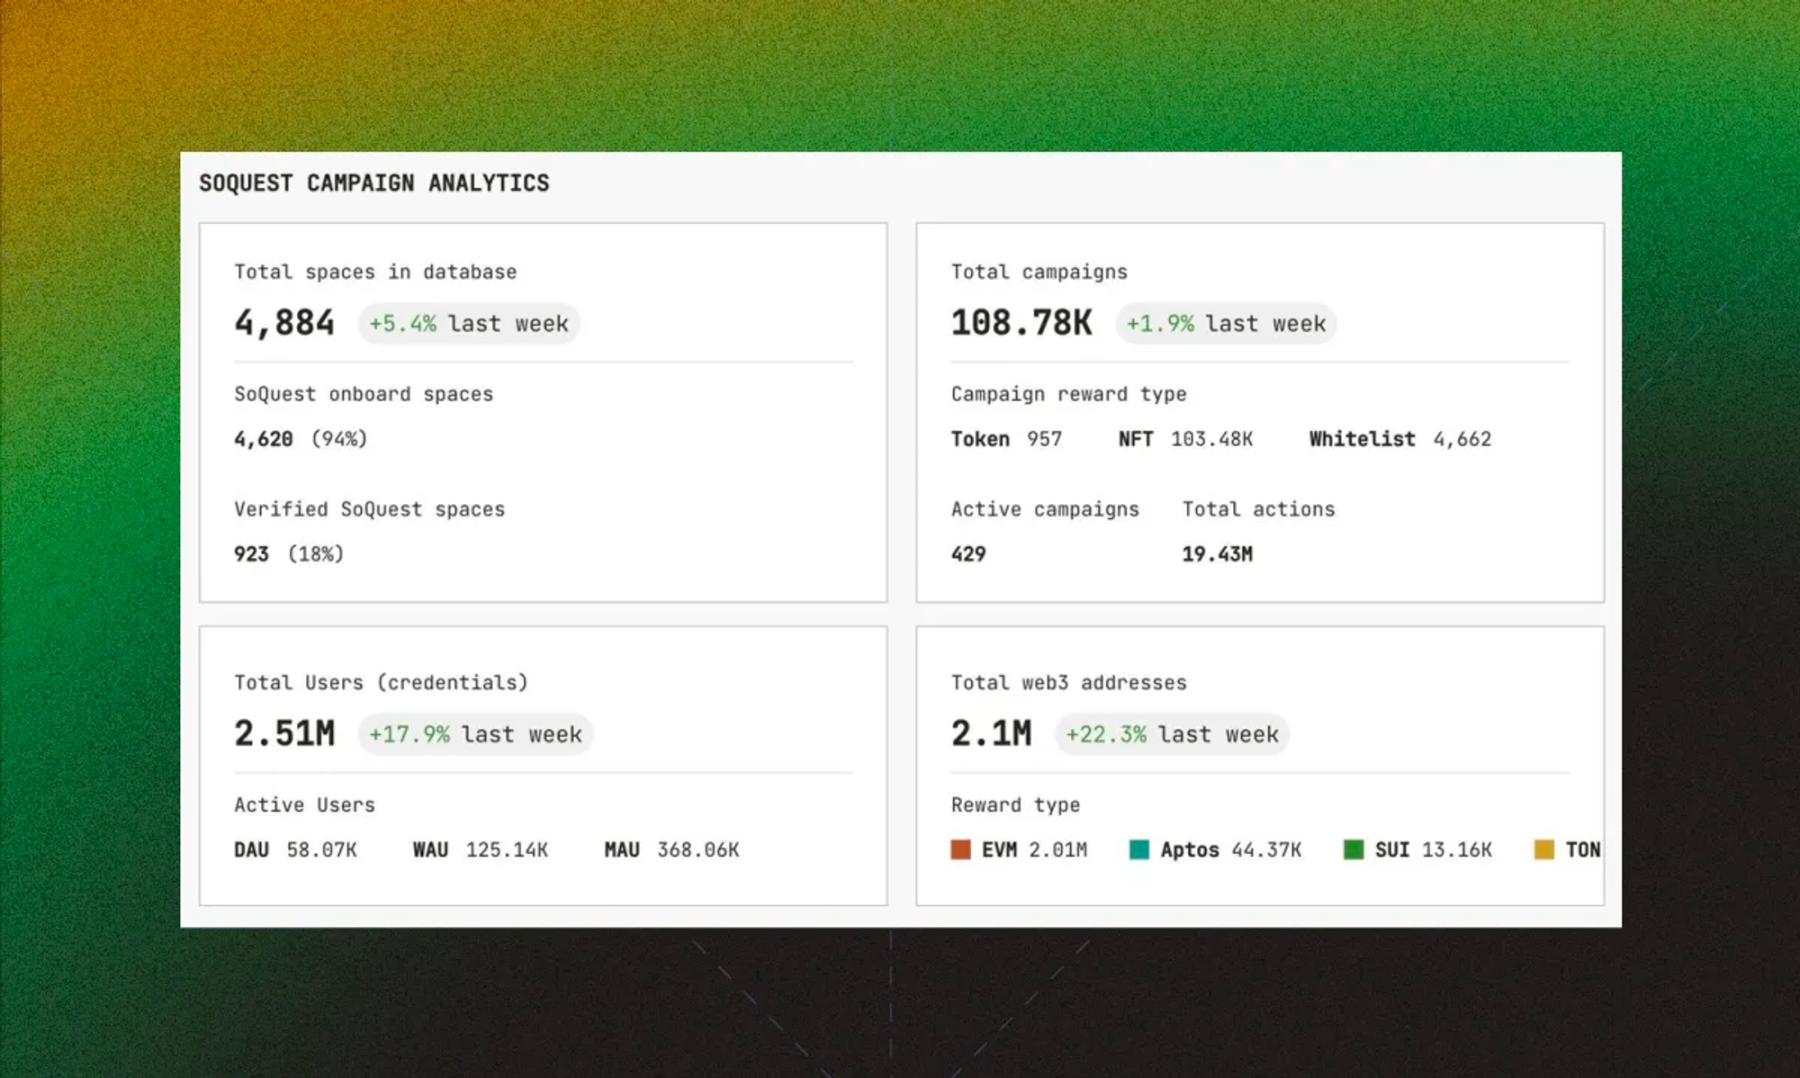1800x1078 pixels.
Task: Click the 'Reward type' label under web3 addresses
Action: pos(1015,805)
